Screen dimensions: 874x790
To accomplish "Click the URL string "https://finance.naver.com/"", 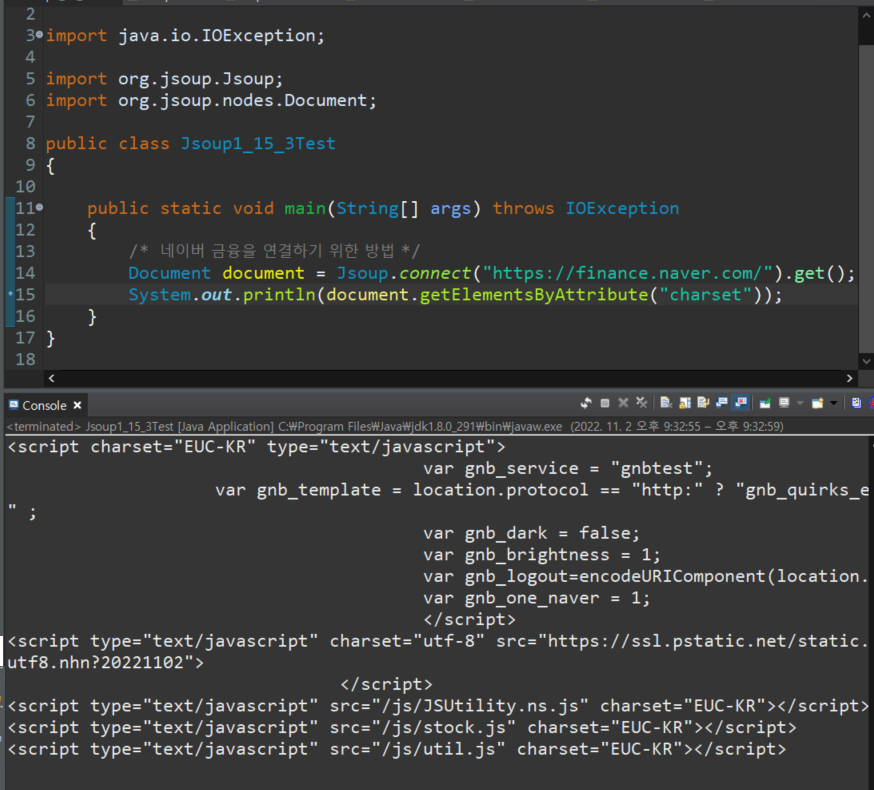I will click(x=627, y=273).
